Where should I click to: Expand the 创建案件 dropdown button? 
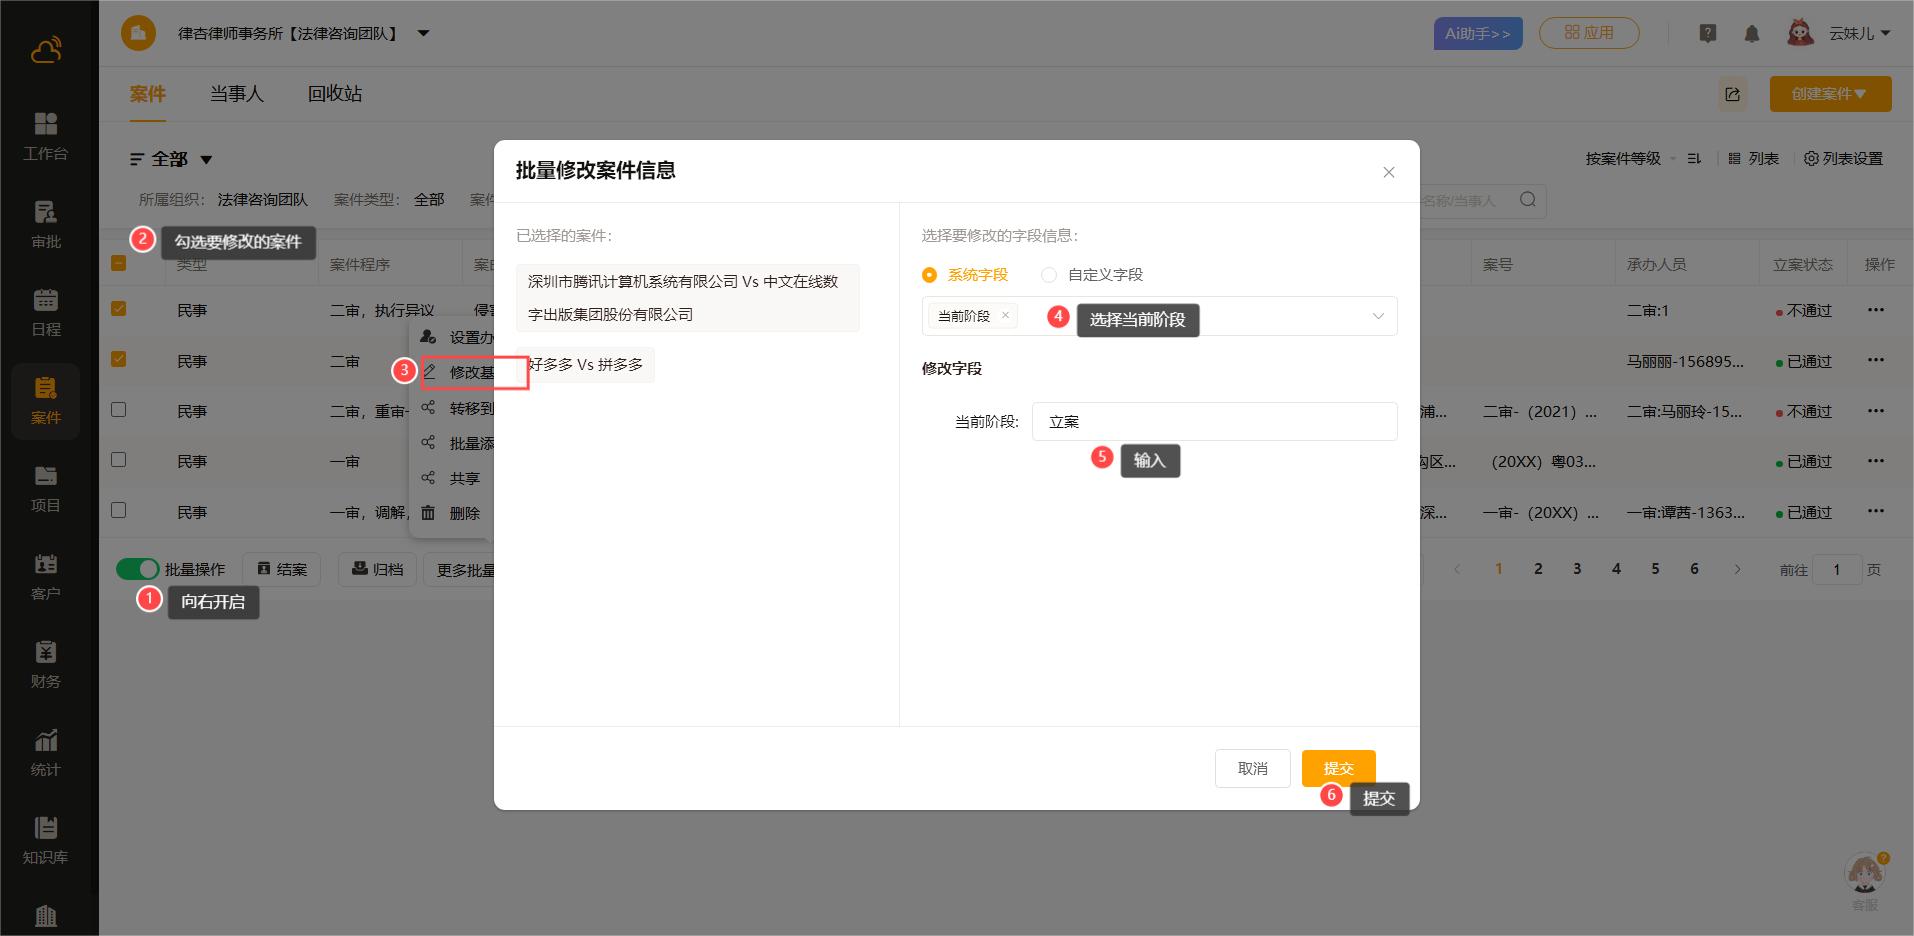tap(1830, 94)
